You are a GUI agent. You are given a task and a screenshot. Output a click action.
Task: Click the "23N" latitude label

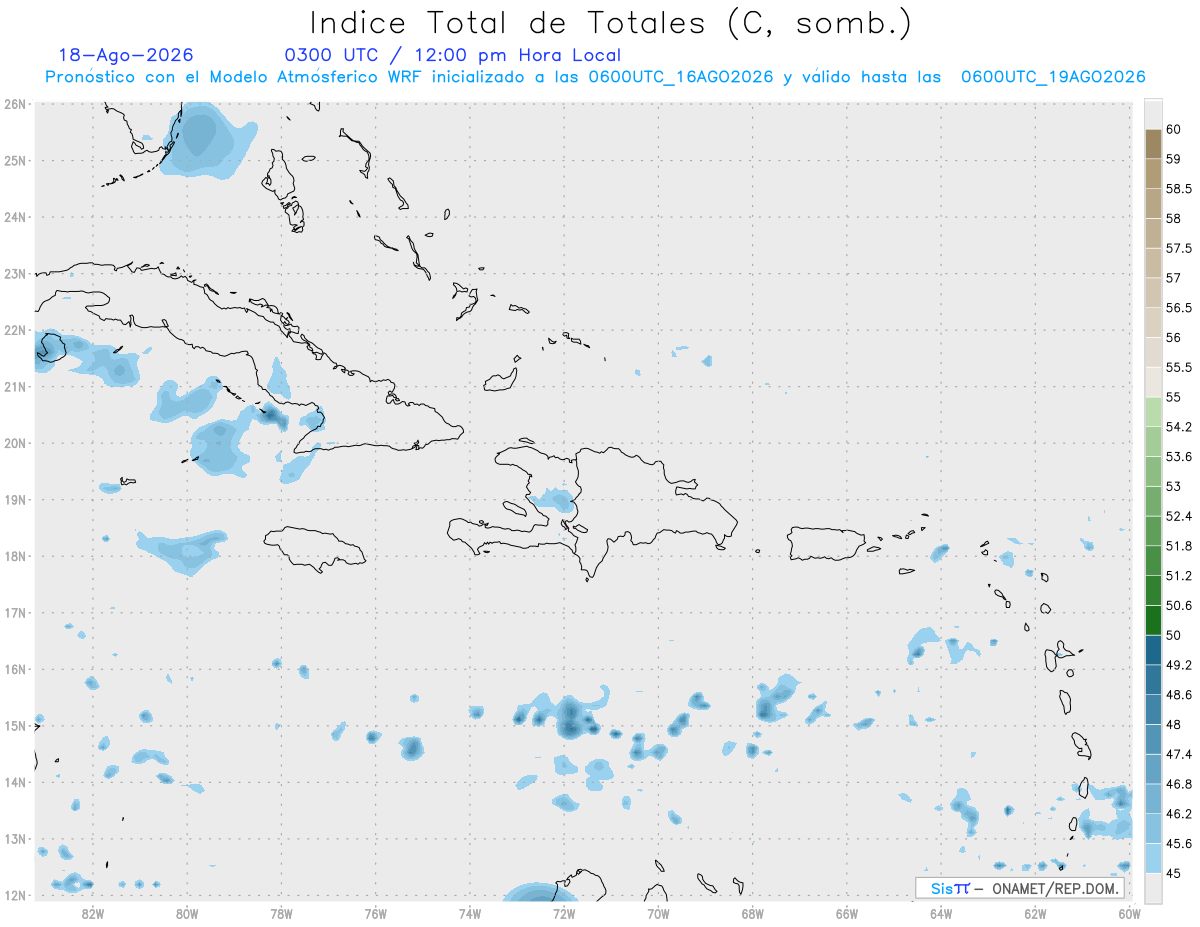click(15, 273)
